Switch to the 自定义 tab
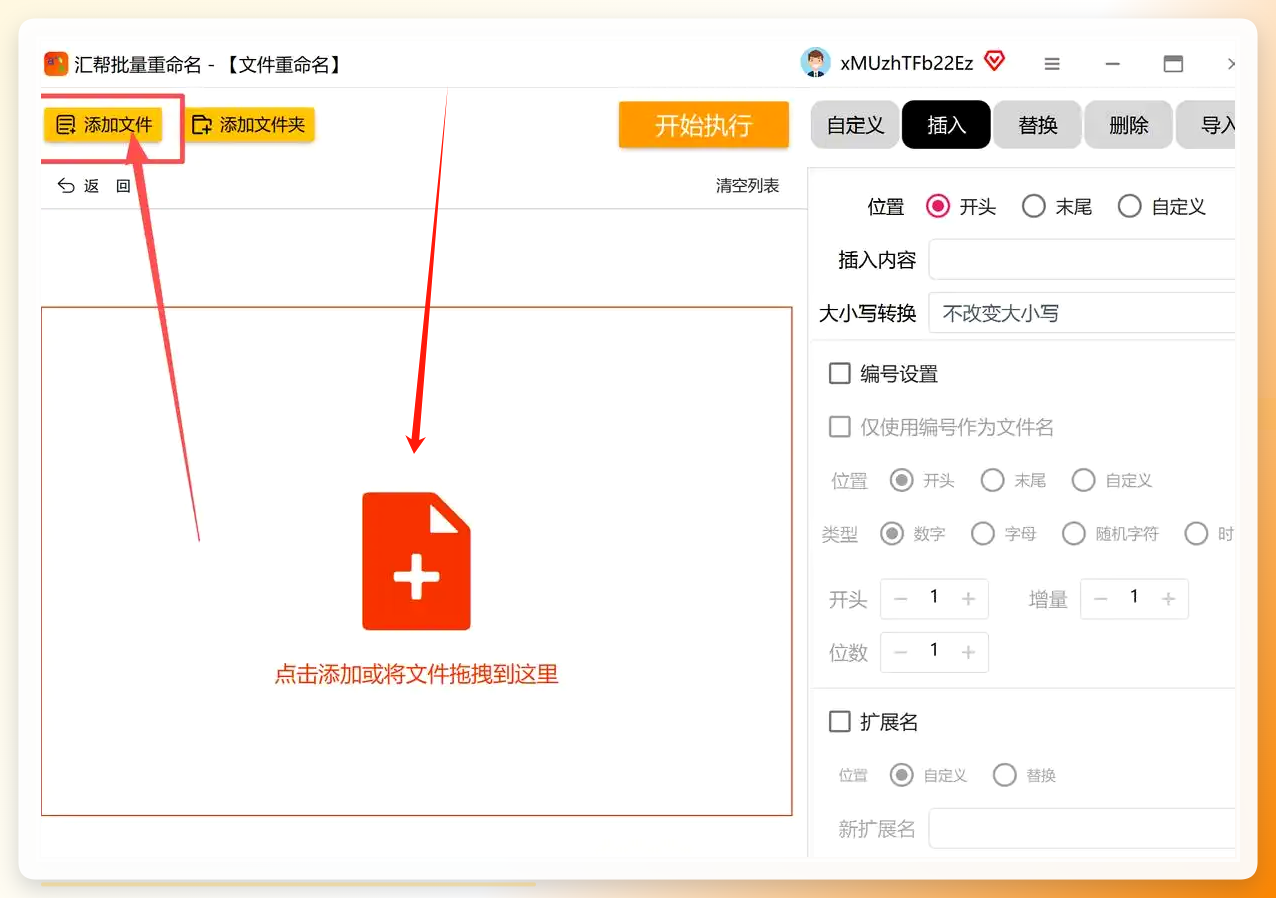Image resolution: width=1276 pixels, height=898 pixels. tap(855, 125)
